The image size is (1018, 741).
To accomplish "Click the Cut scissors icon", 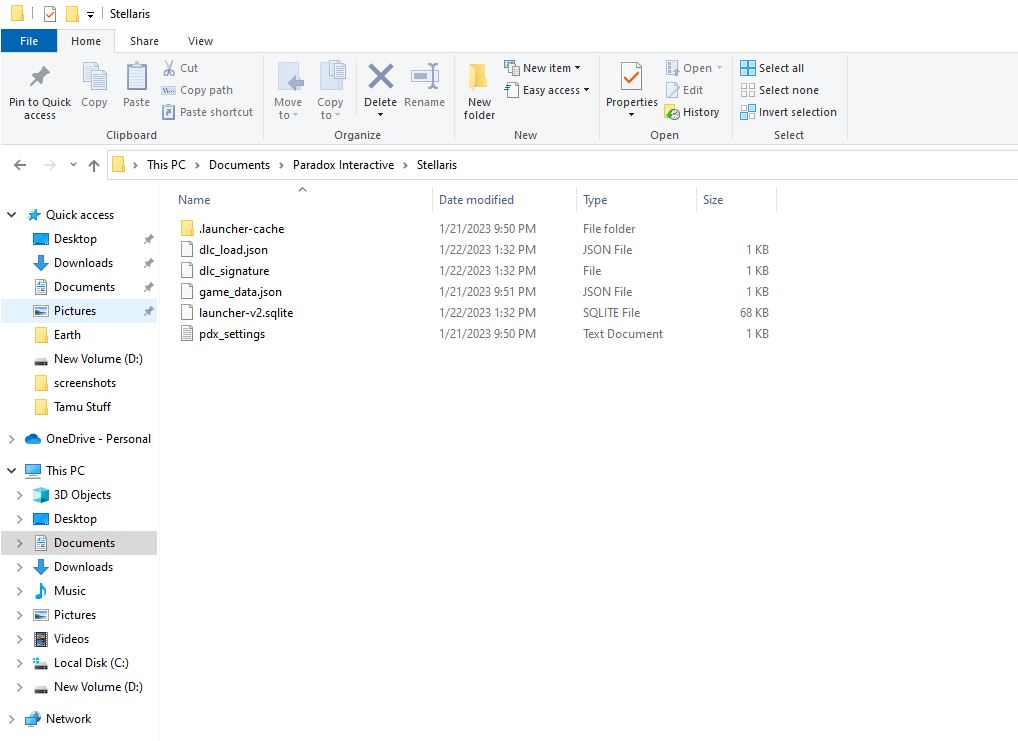I will coord(169,68).
